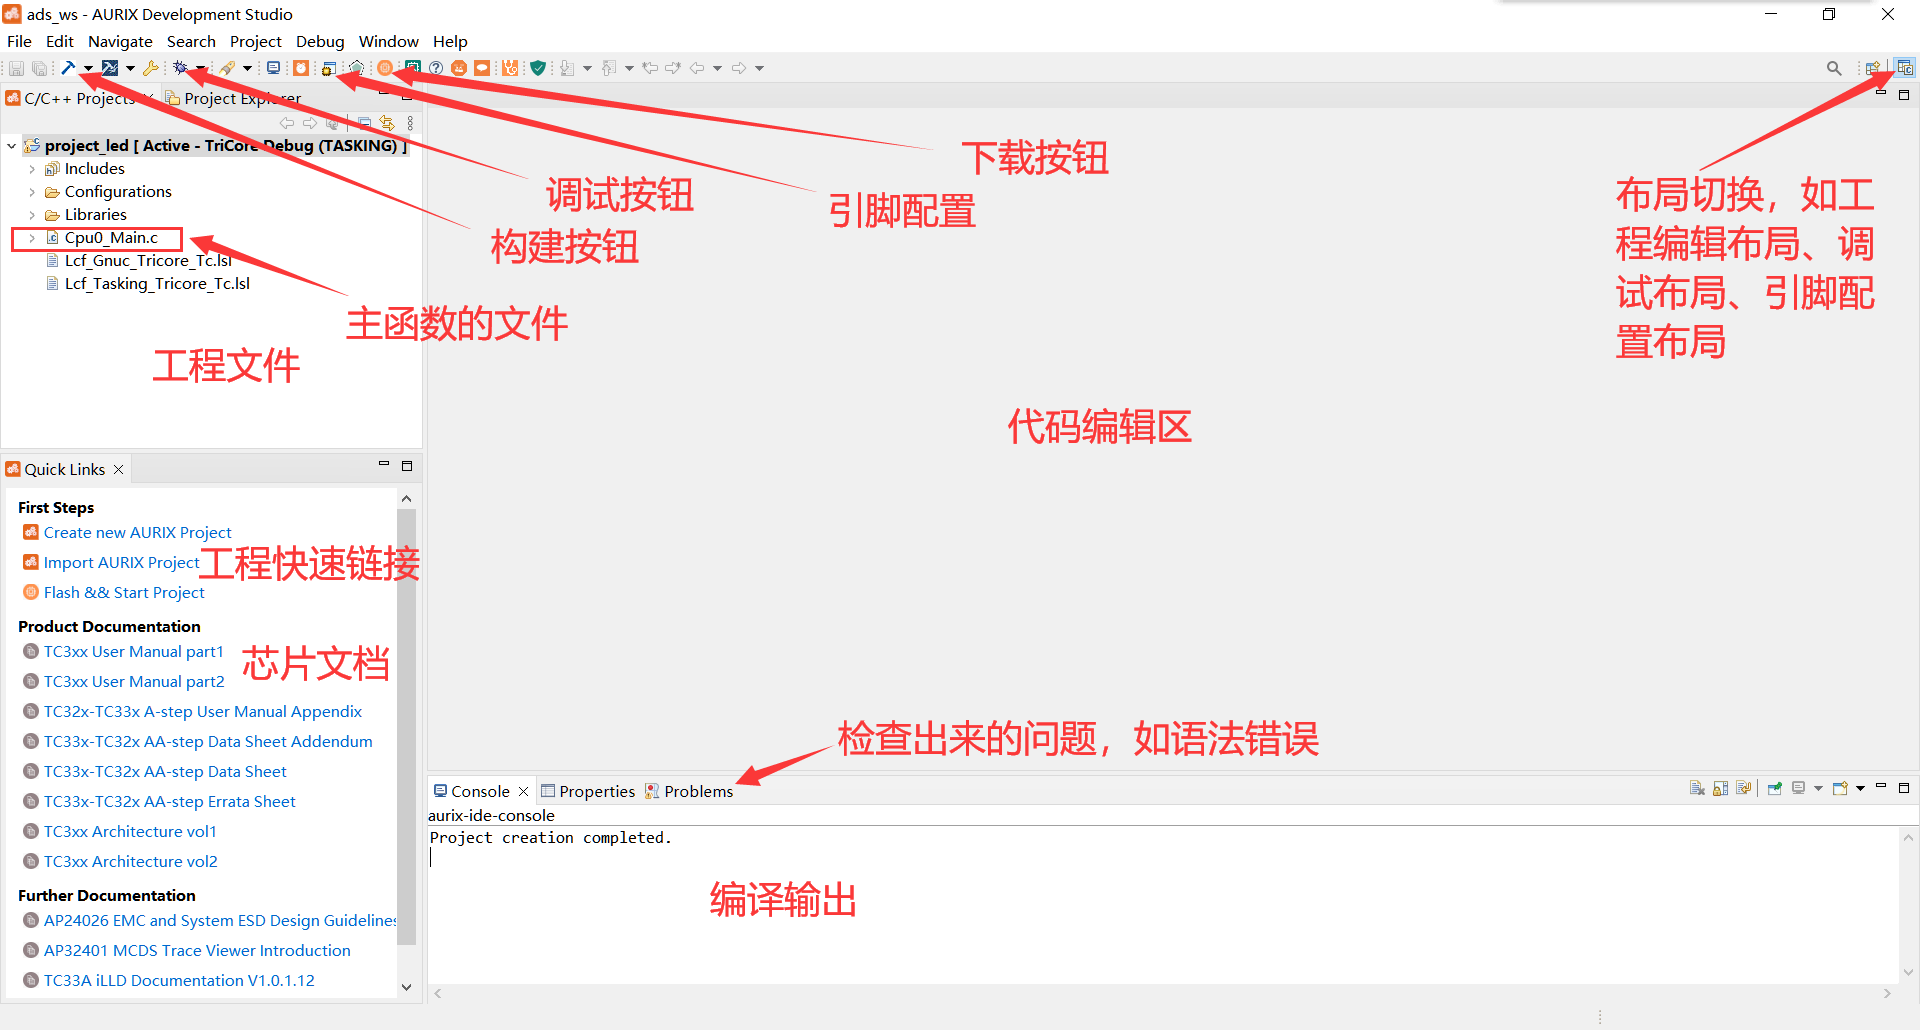Switch to the Properties tab
Image resolution: width=1920 pixels, height=1030 pixels.
pyautogui.click(x=588, y=791)
